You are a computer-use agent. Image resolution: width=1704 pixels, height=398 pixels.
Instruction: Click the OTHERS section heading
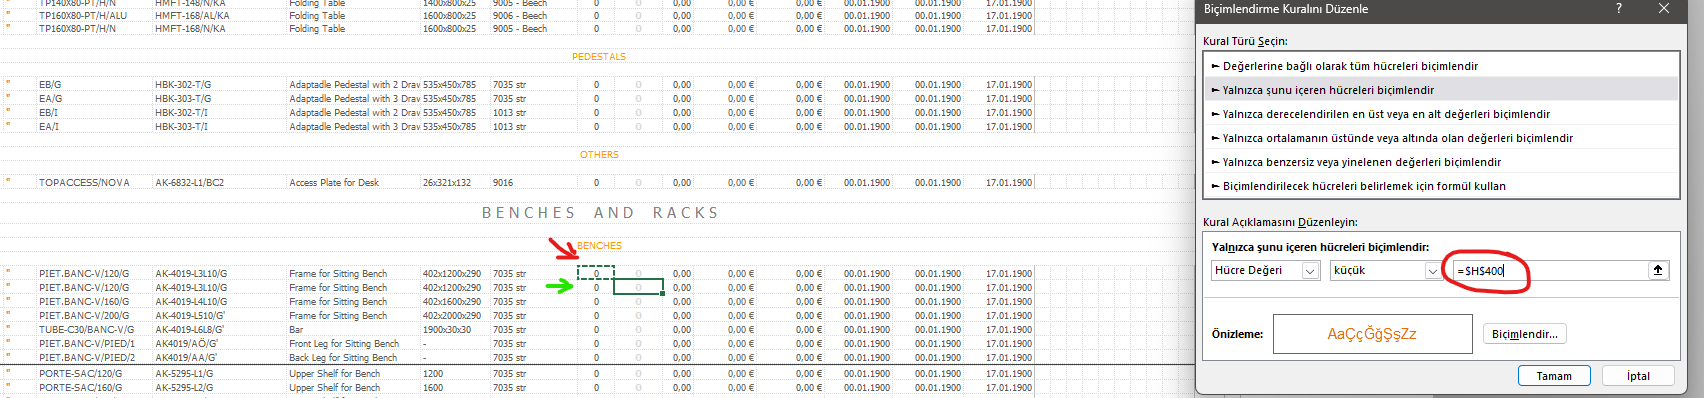point(599,155)
